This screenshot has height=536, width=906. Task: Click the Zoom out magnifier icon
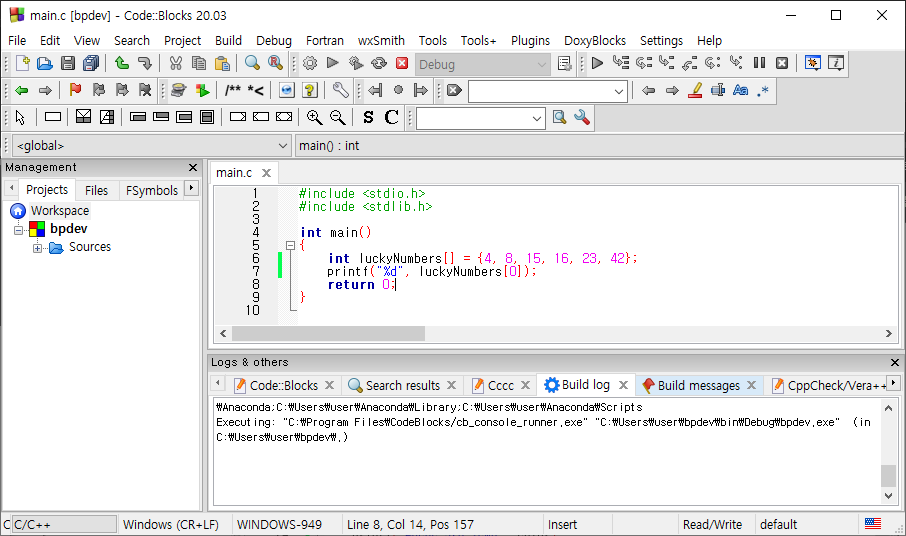(337, 117)
